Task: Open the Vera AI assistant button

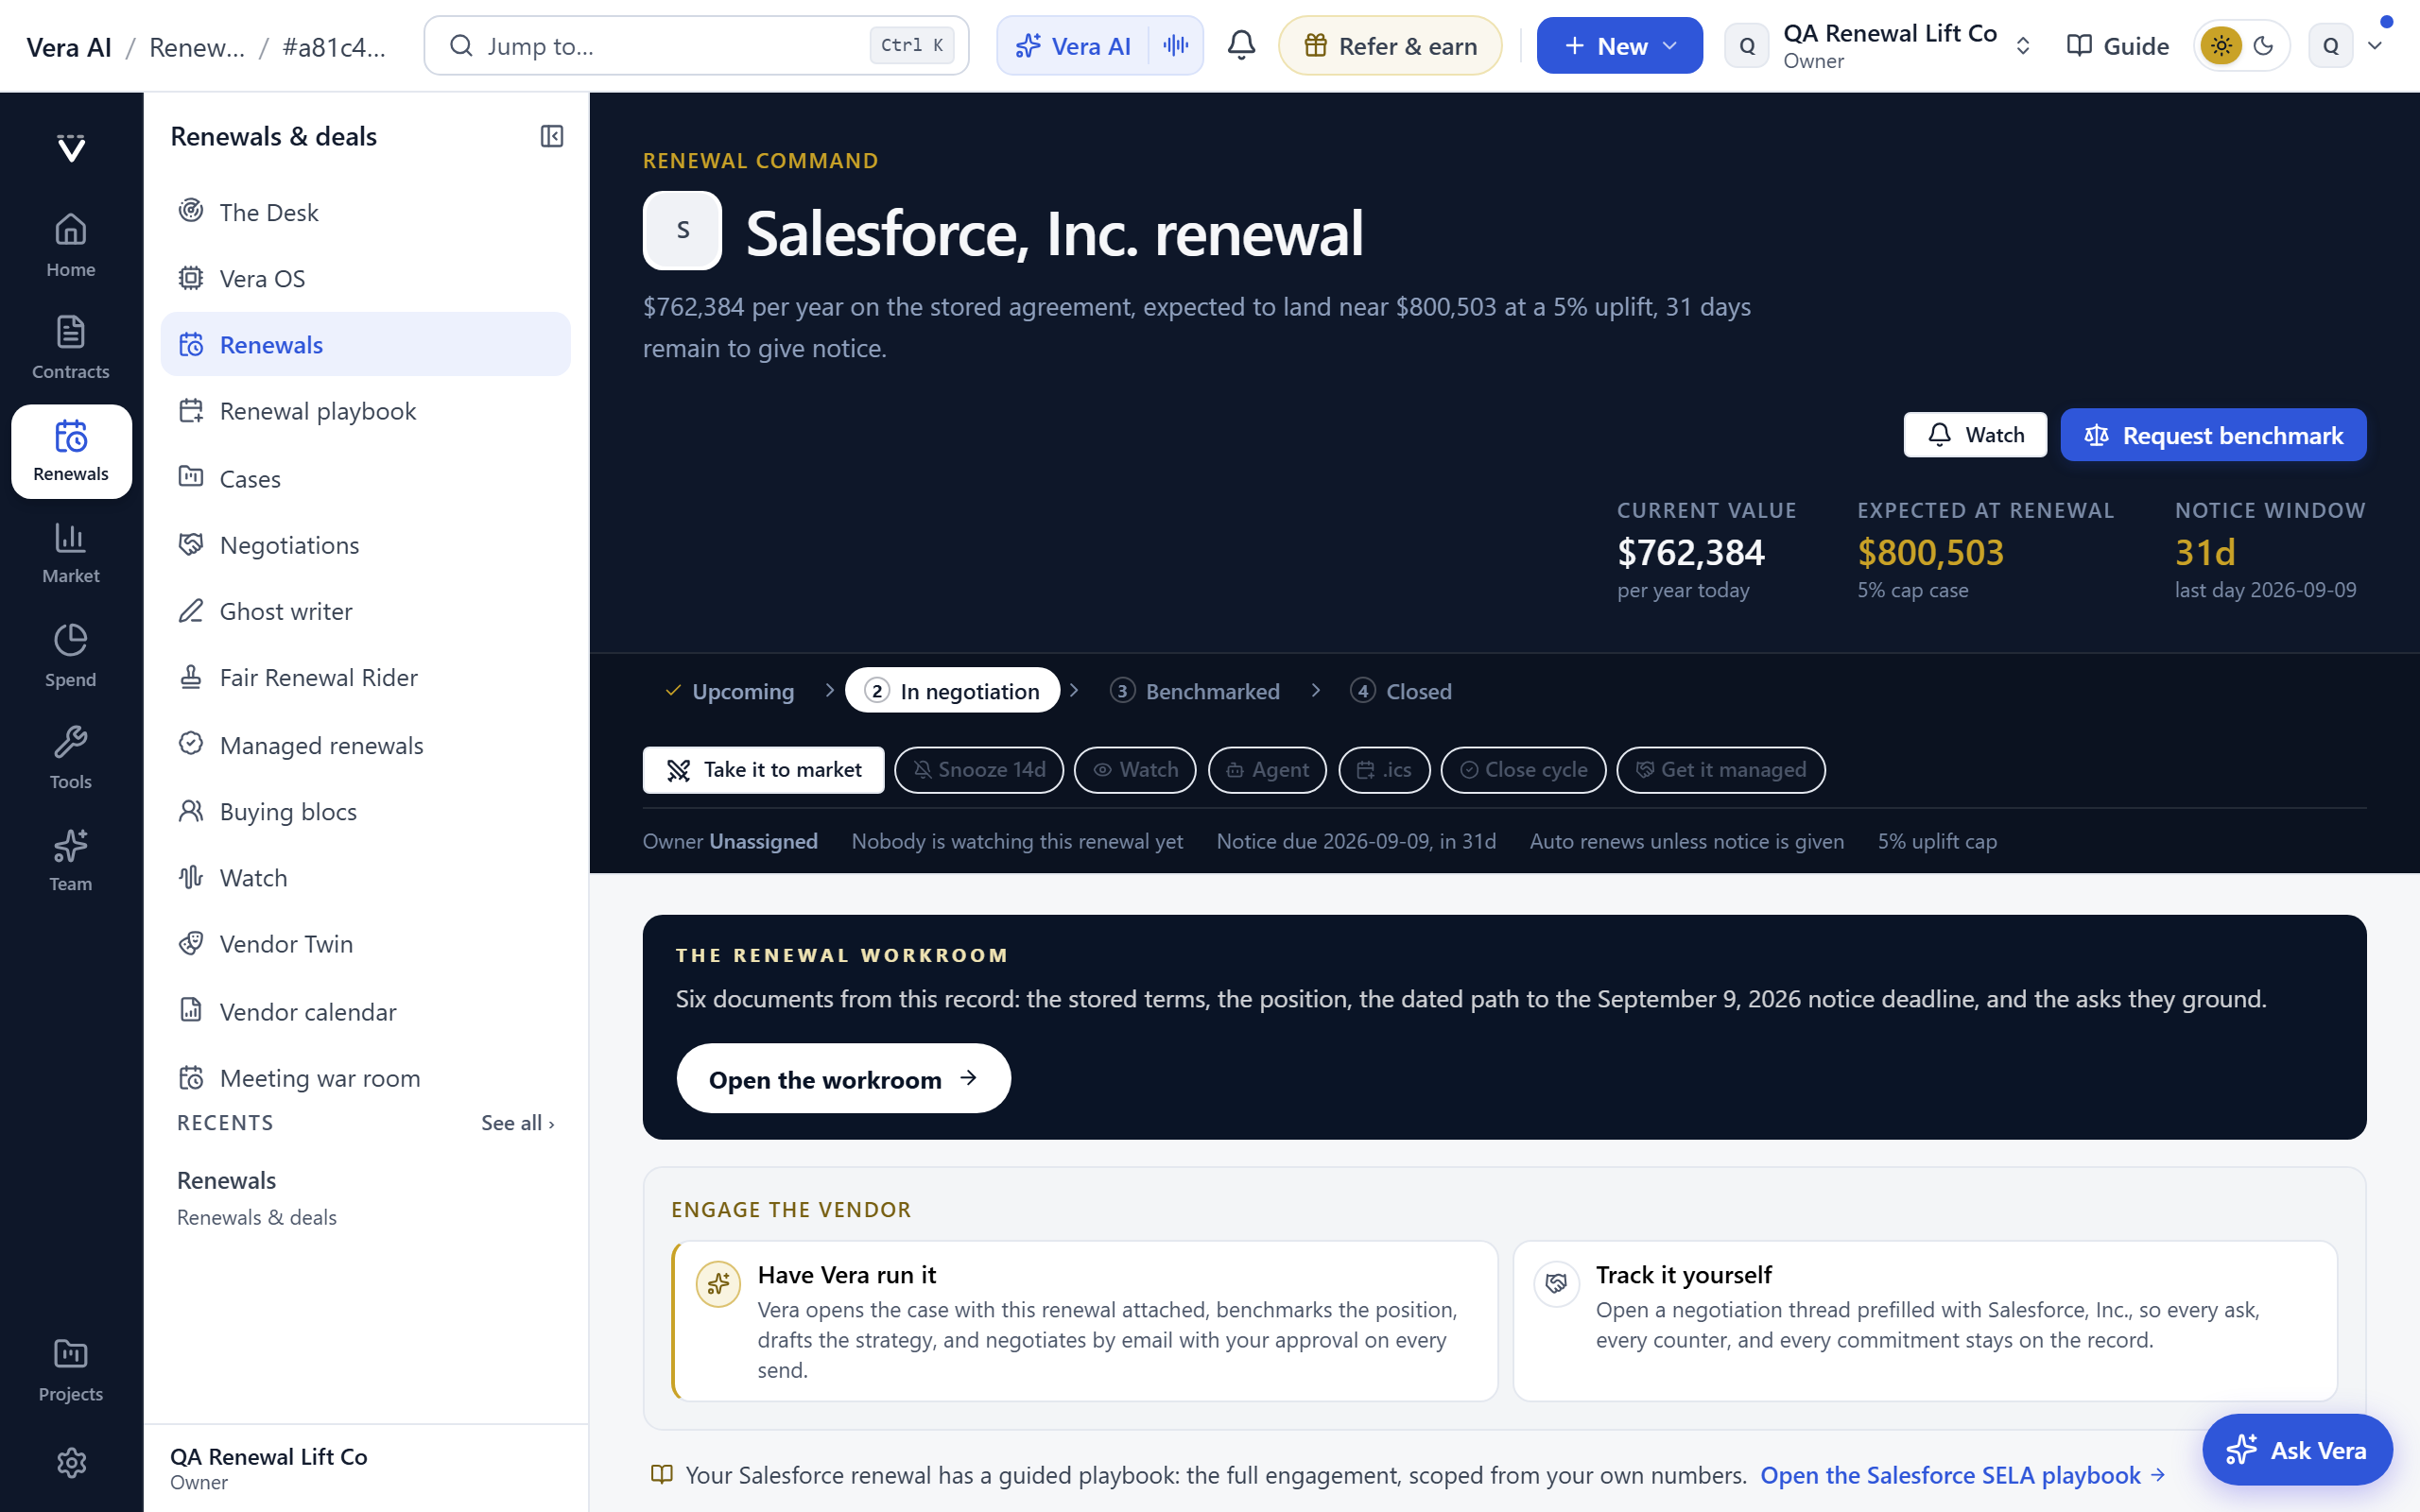Action: [1074, 45]
